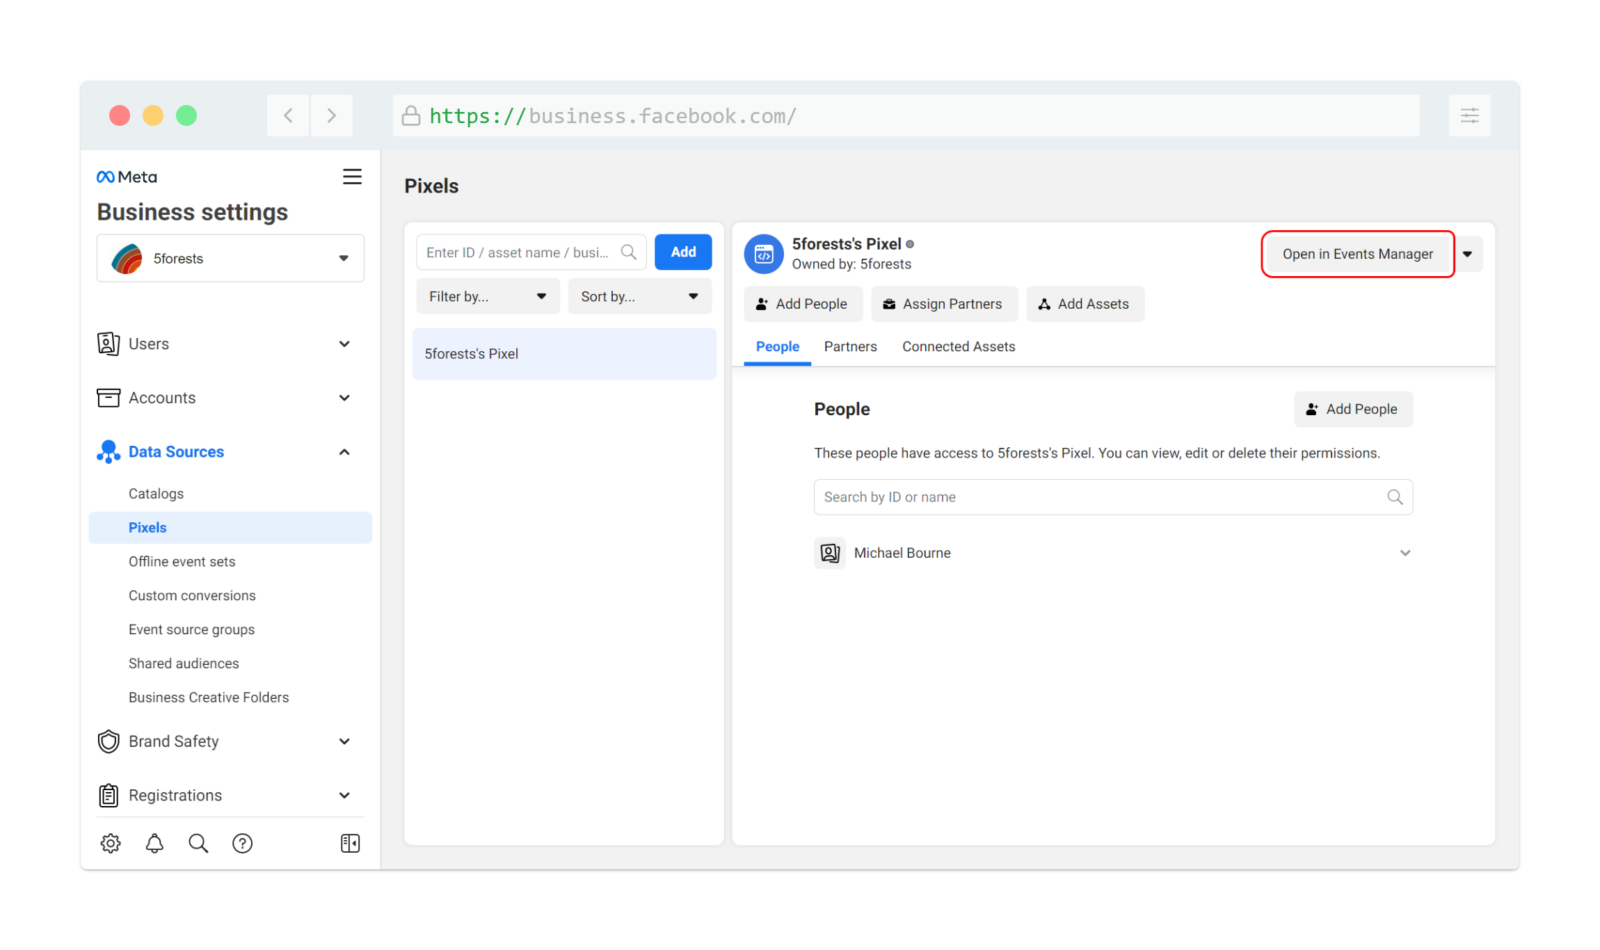The image size is (1600, 950).
Task: Click the pixel status dot next to name
Action: 910,244
